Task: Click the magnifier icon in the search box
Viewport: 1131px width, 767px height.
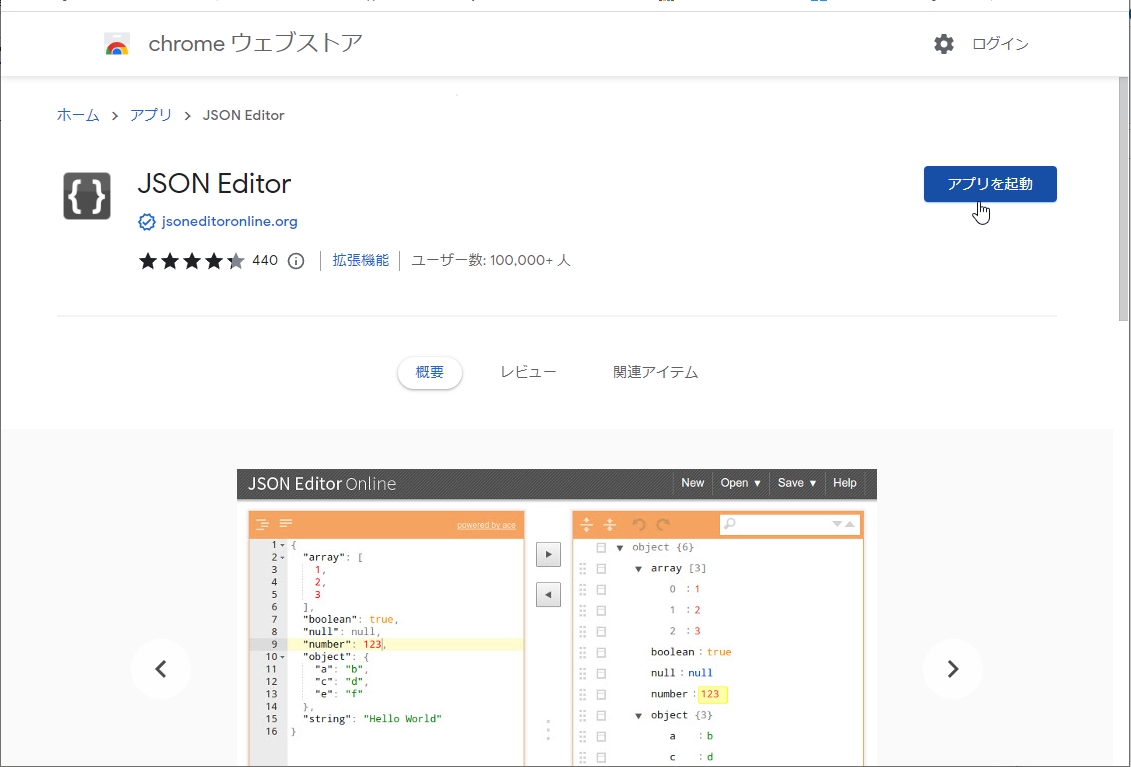Action: coord(730,523)
